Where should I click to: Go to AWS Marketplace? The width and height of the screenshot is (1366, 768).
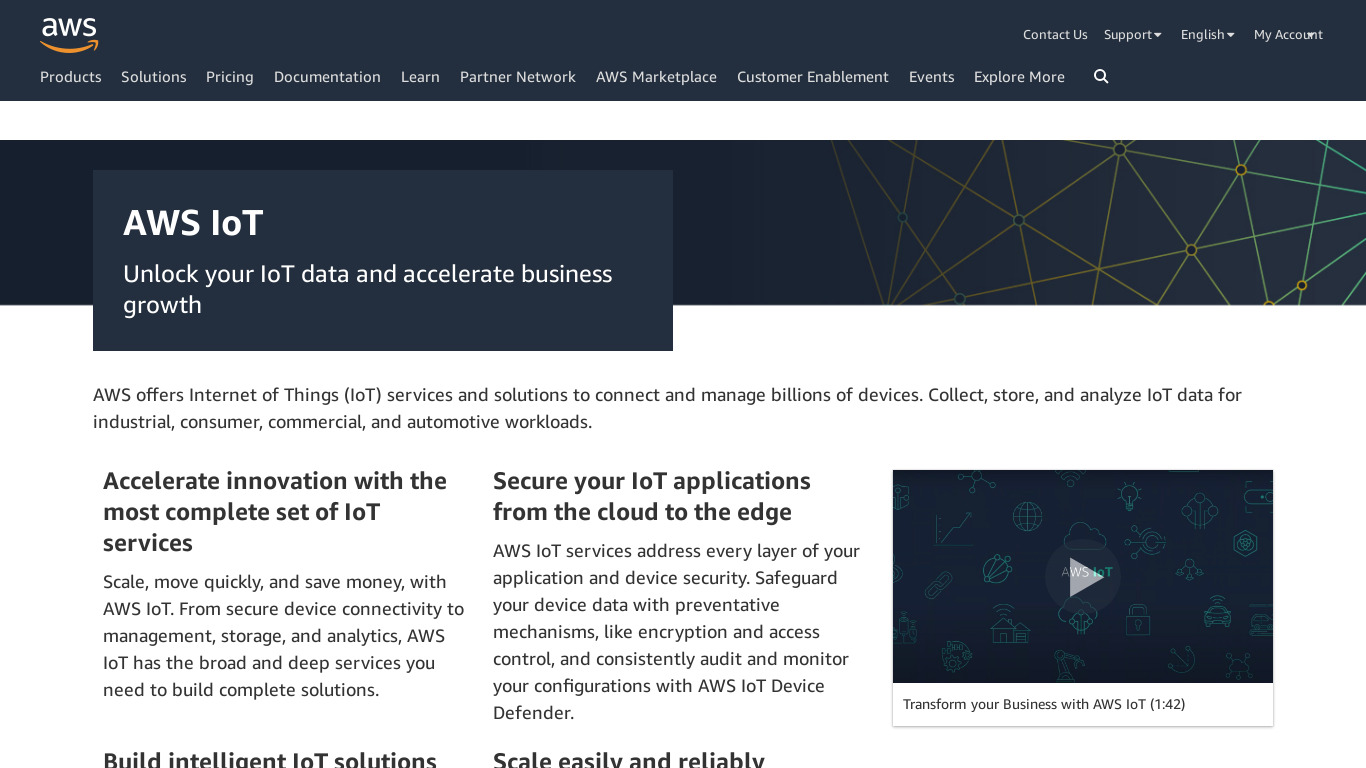[656, 77]
